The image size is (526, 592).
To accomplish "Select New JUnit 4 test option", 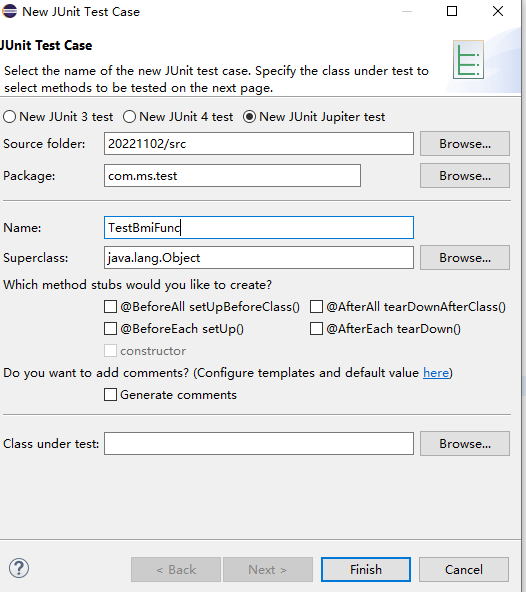I will pos(130,117).
